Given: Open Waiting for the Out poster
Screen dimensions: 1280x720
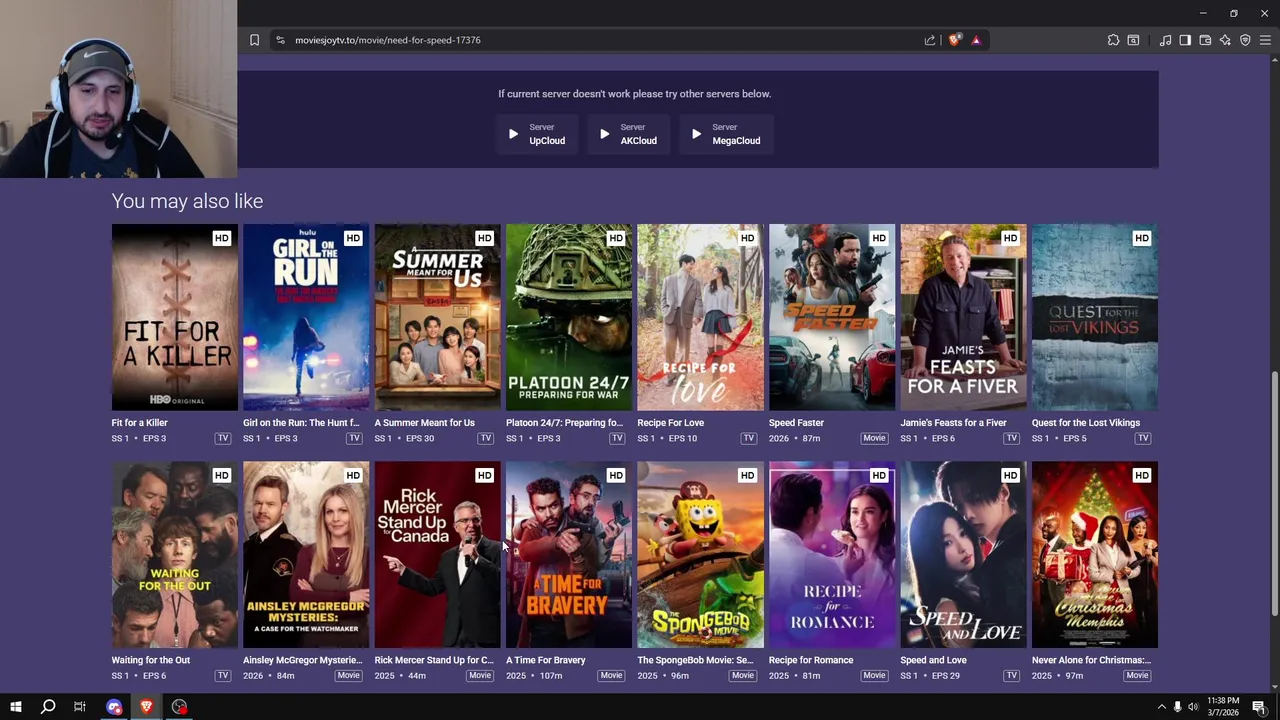Looking at the screenshot, I should point(175,555).
